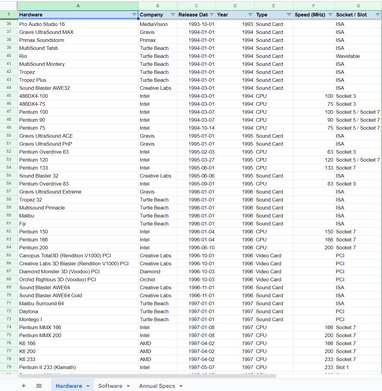Select cell Sound Blaster AWE32

[78, 88]
